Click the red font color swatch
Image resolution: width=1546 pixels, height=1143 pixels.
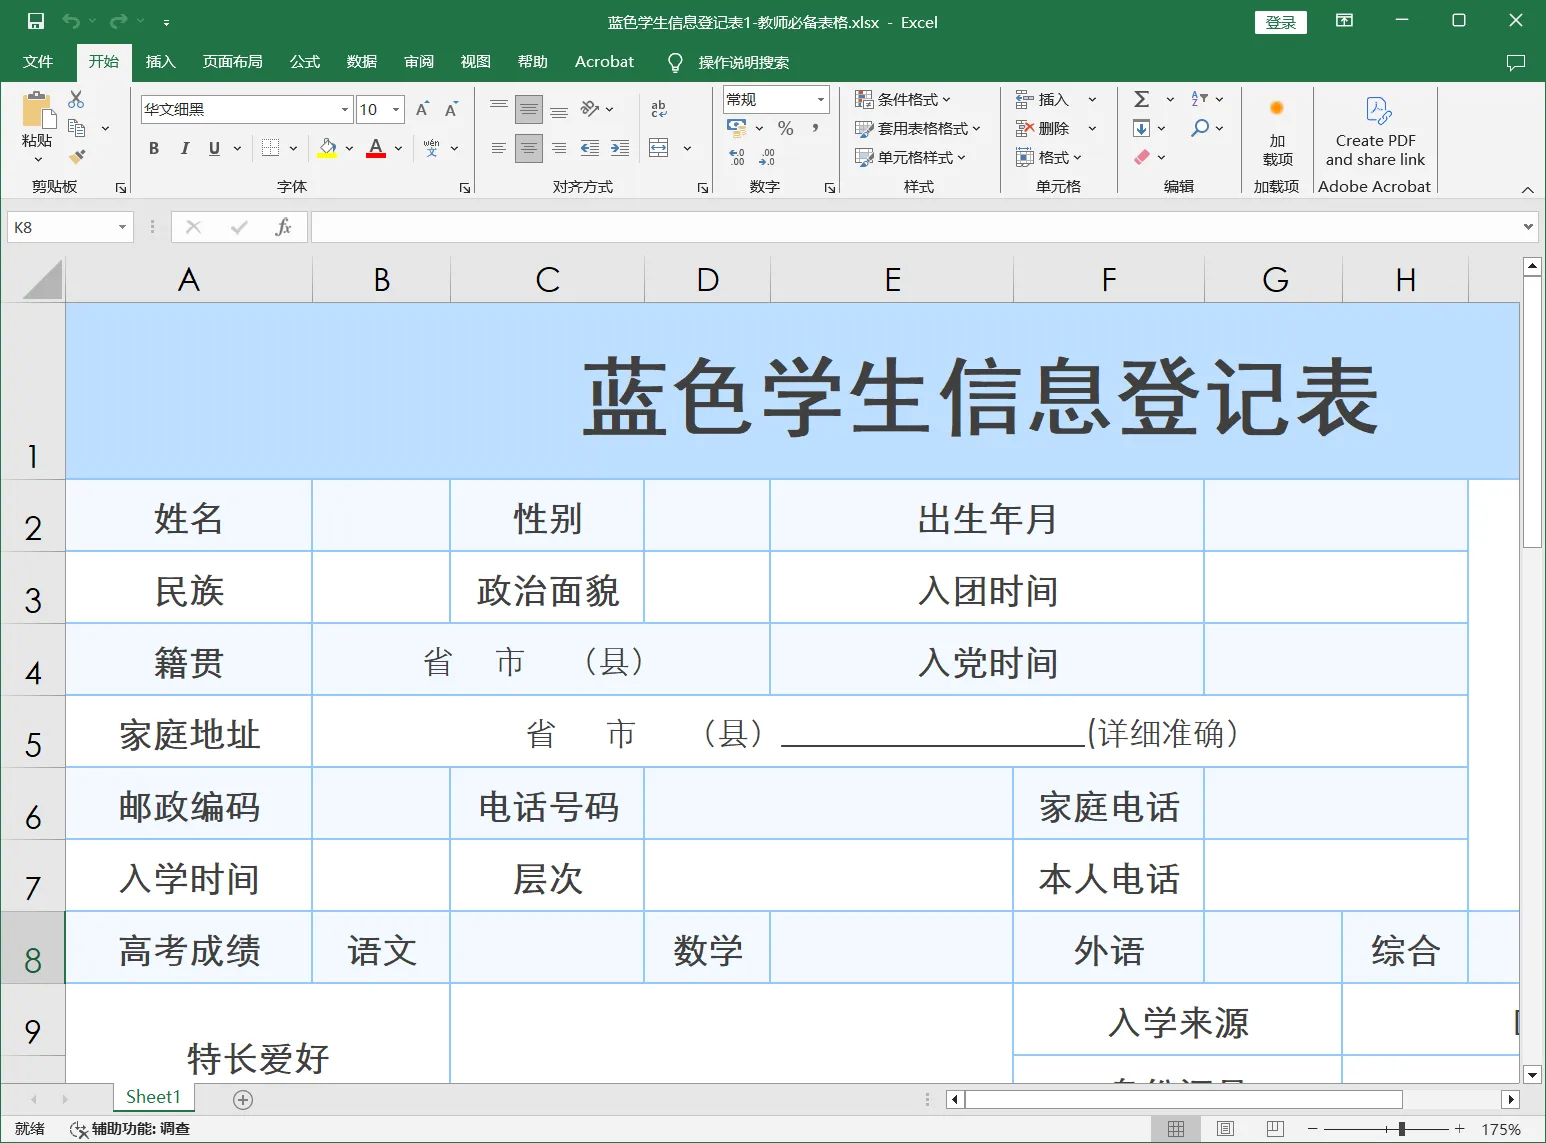pyautogui.click(x=376, y=148)
